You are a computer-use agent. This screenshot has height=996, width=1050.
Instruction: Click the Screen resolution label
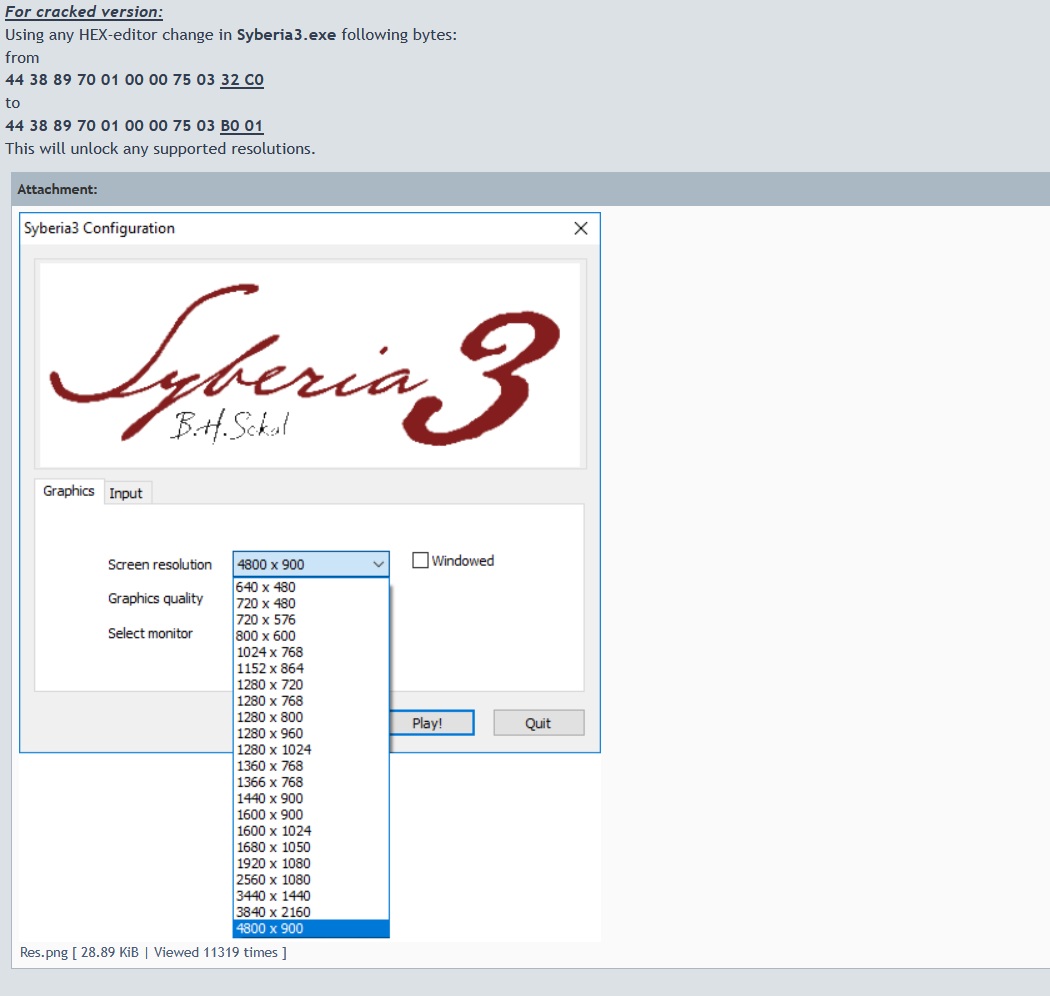(x=159, y=565)
